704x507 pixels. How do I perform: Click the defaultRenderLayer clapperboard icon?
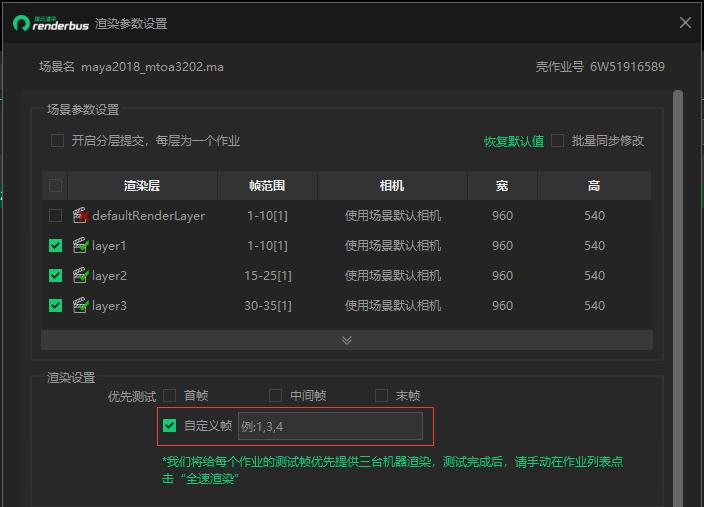80,216
